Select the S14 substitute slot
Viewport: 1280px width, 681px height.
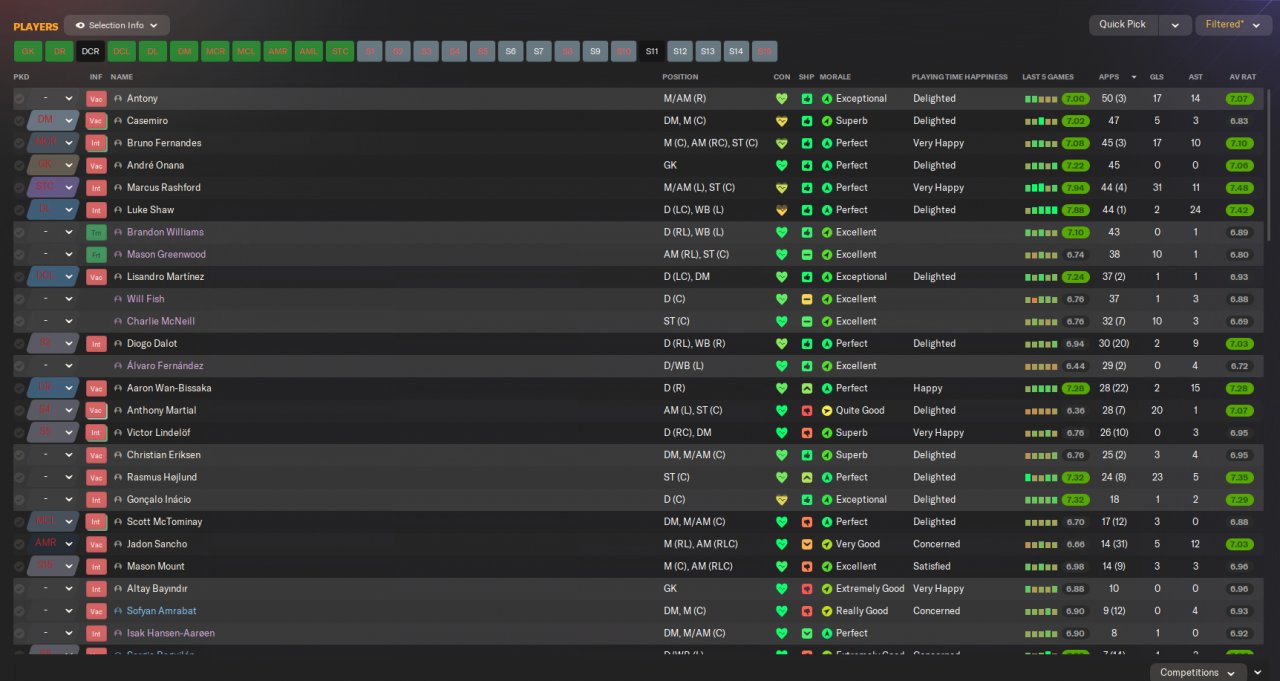point(736,51)
